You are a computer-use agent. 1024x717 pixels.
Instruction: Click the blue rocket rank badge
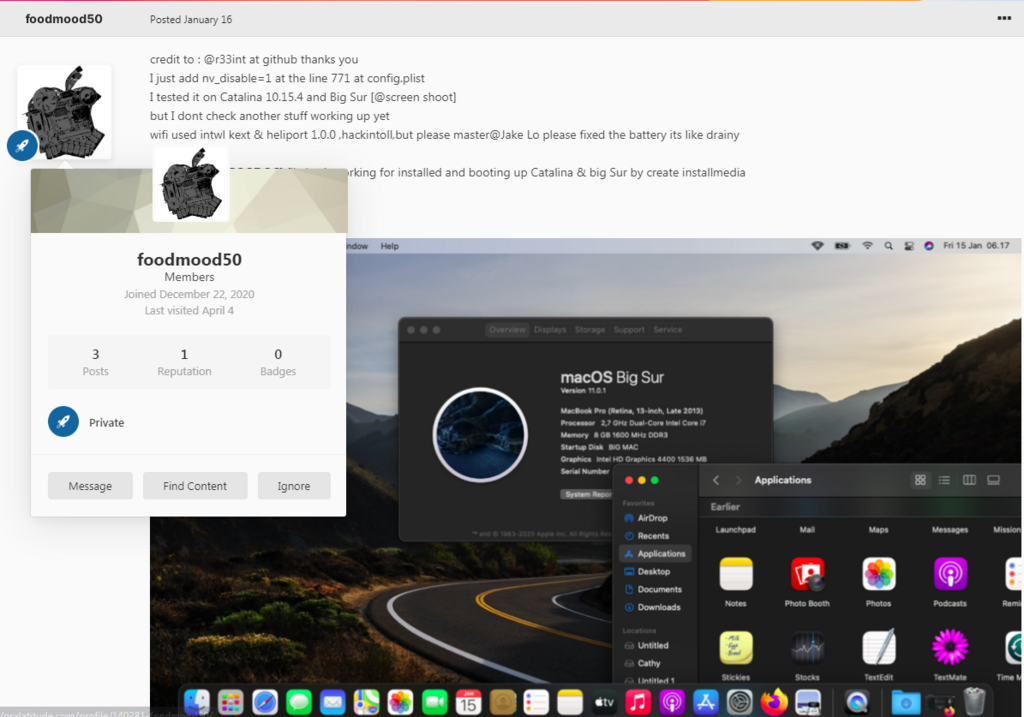(22, 146)
